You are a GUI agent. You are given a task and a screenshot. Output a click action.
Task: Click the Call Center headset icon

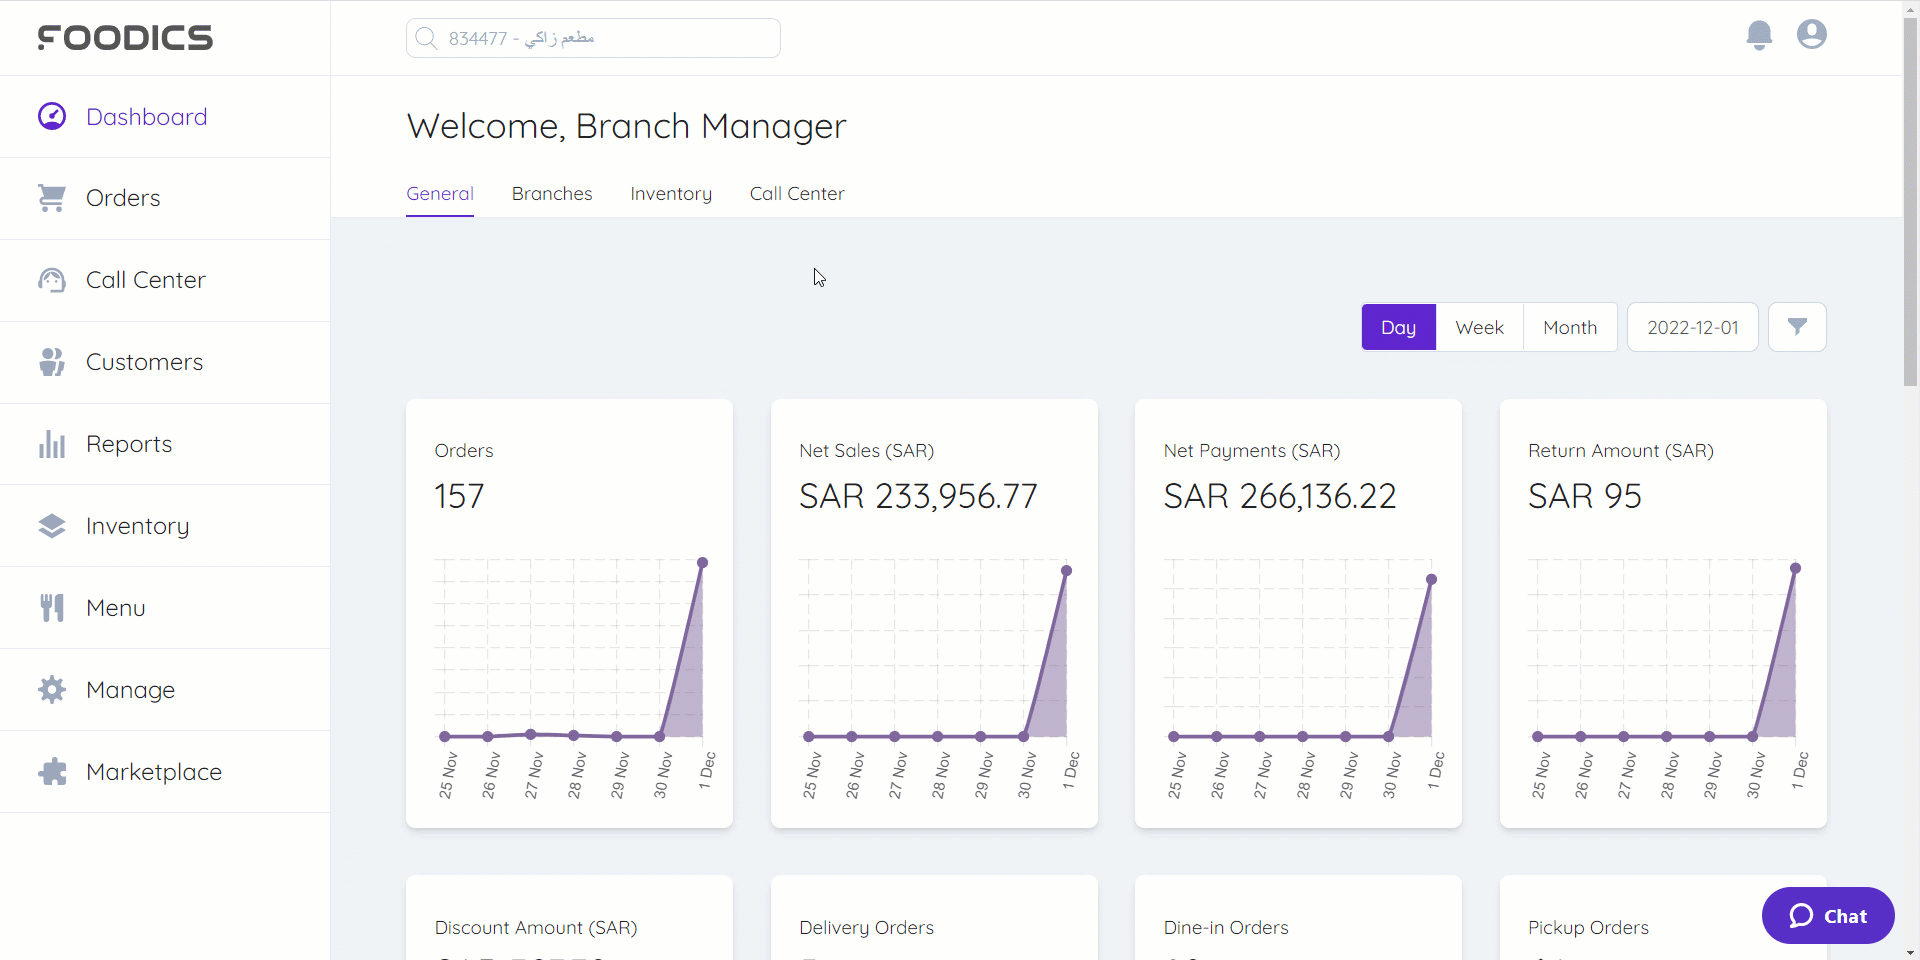point(52,280)
